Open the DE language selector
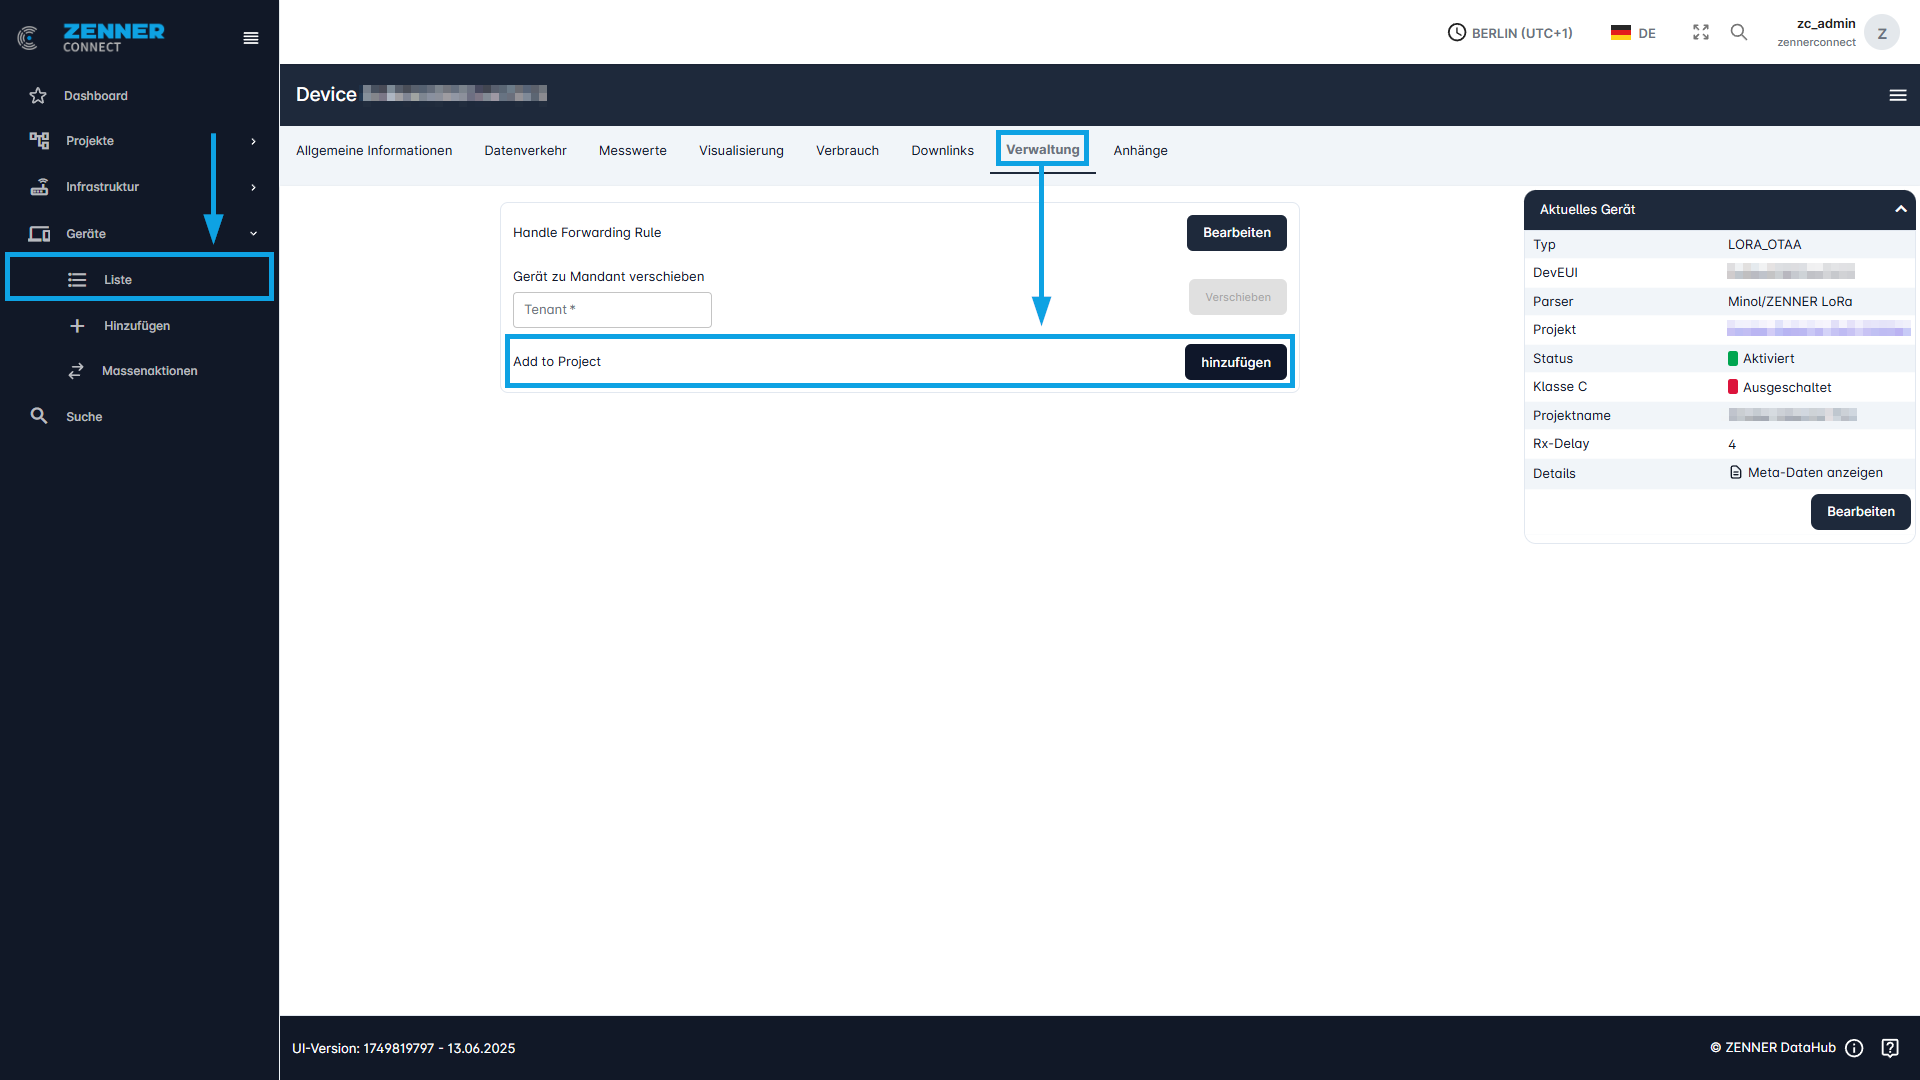The height and width of the screenshot is (1080, 1920). click(x=1633, y=33)
